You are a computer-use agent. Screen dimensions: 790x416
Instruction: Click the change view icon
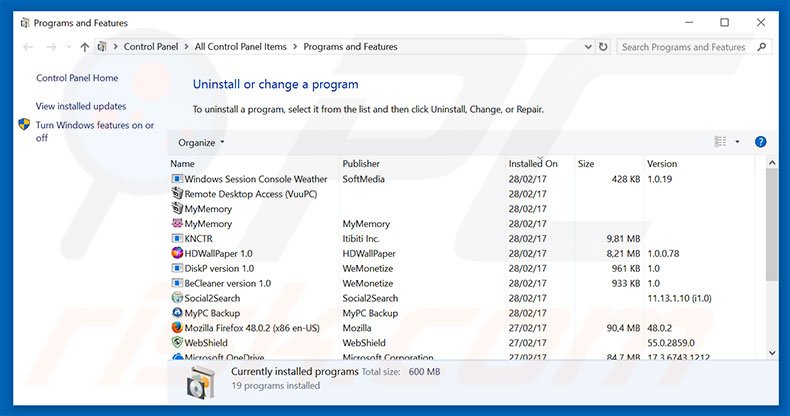pyautogui.click(x=720, y=142)
